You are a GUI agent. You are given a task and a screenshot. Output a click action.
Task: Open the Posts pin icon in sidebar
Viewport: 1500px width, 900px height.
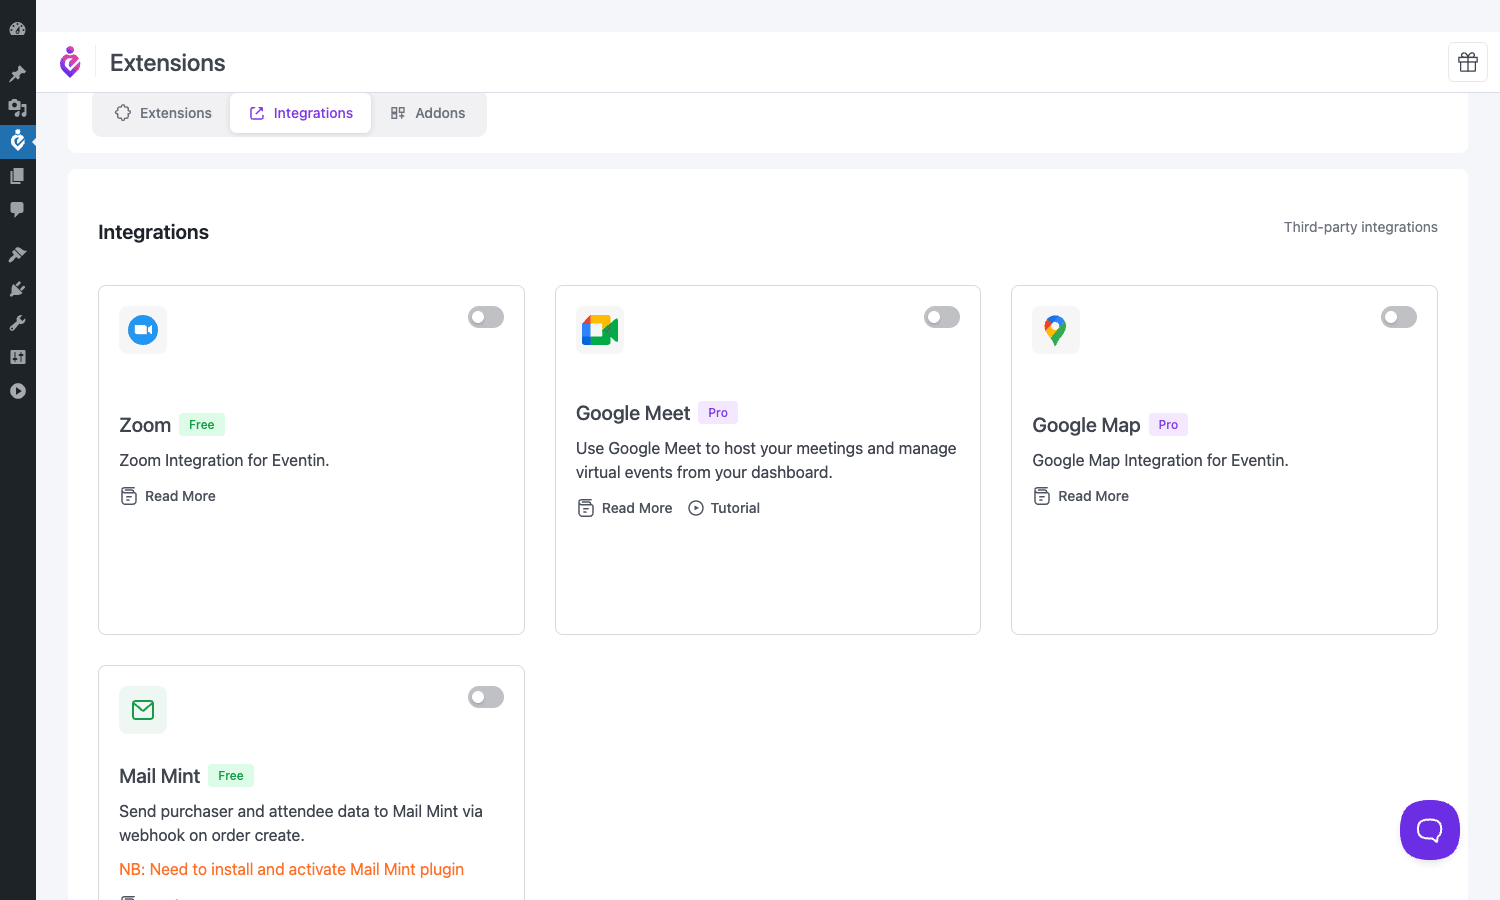point(17,74)
